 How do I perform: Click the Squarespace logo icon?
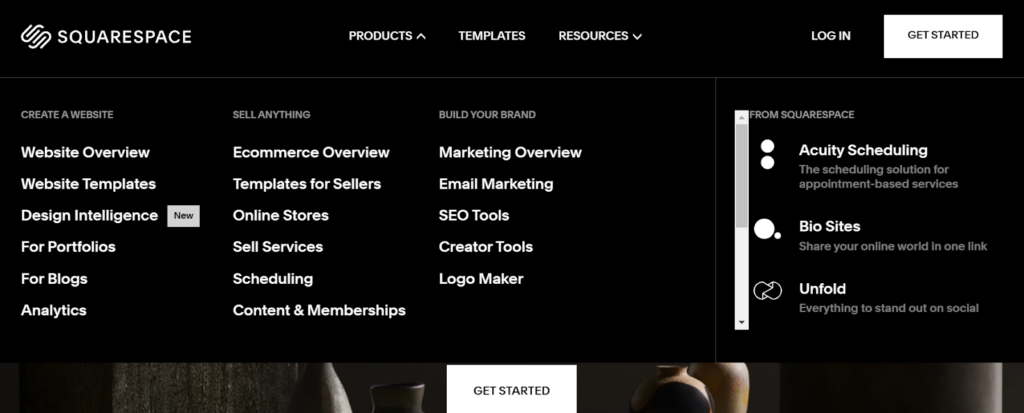(36, 36)
